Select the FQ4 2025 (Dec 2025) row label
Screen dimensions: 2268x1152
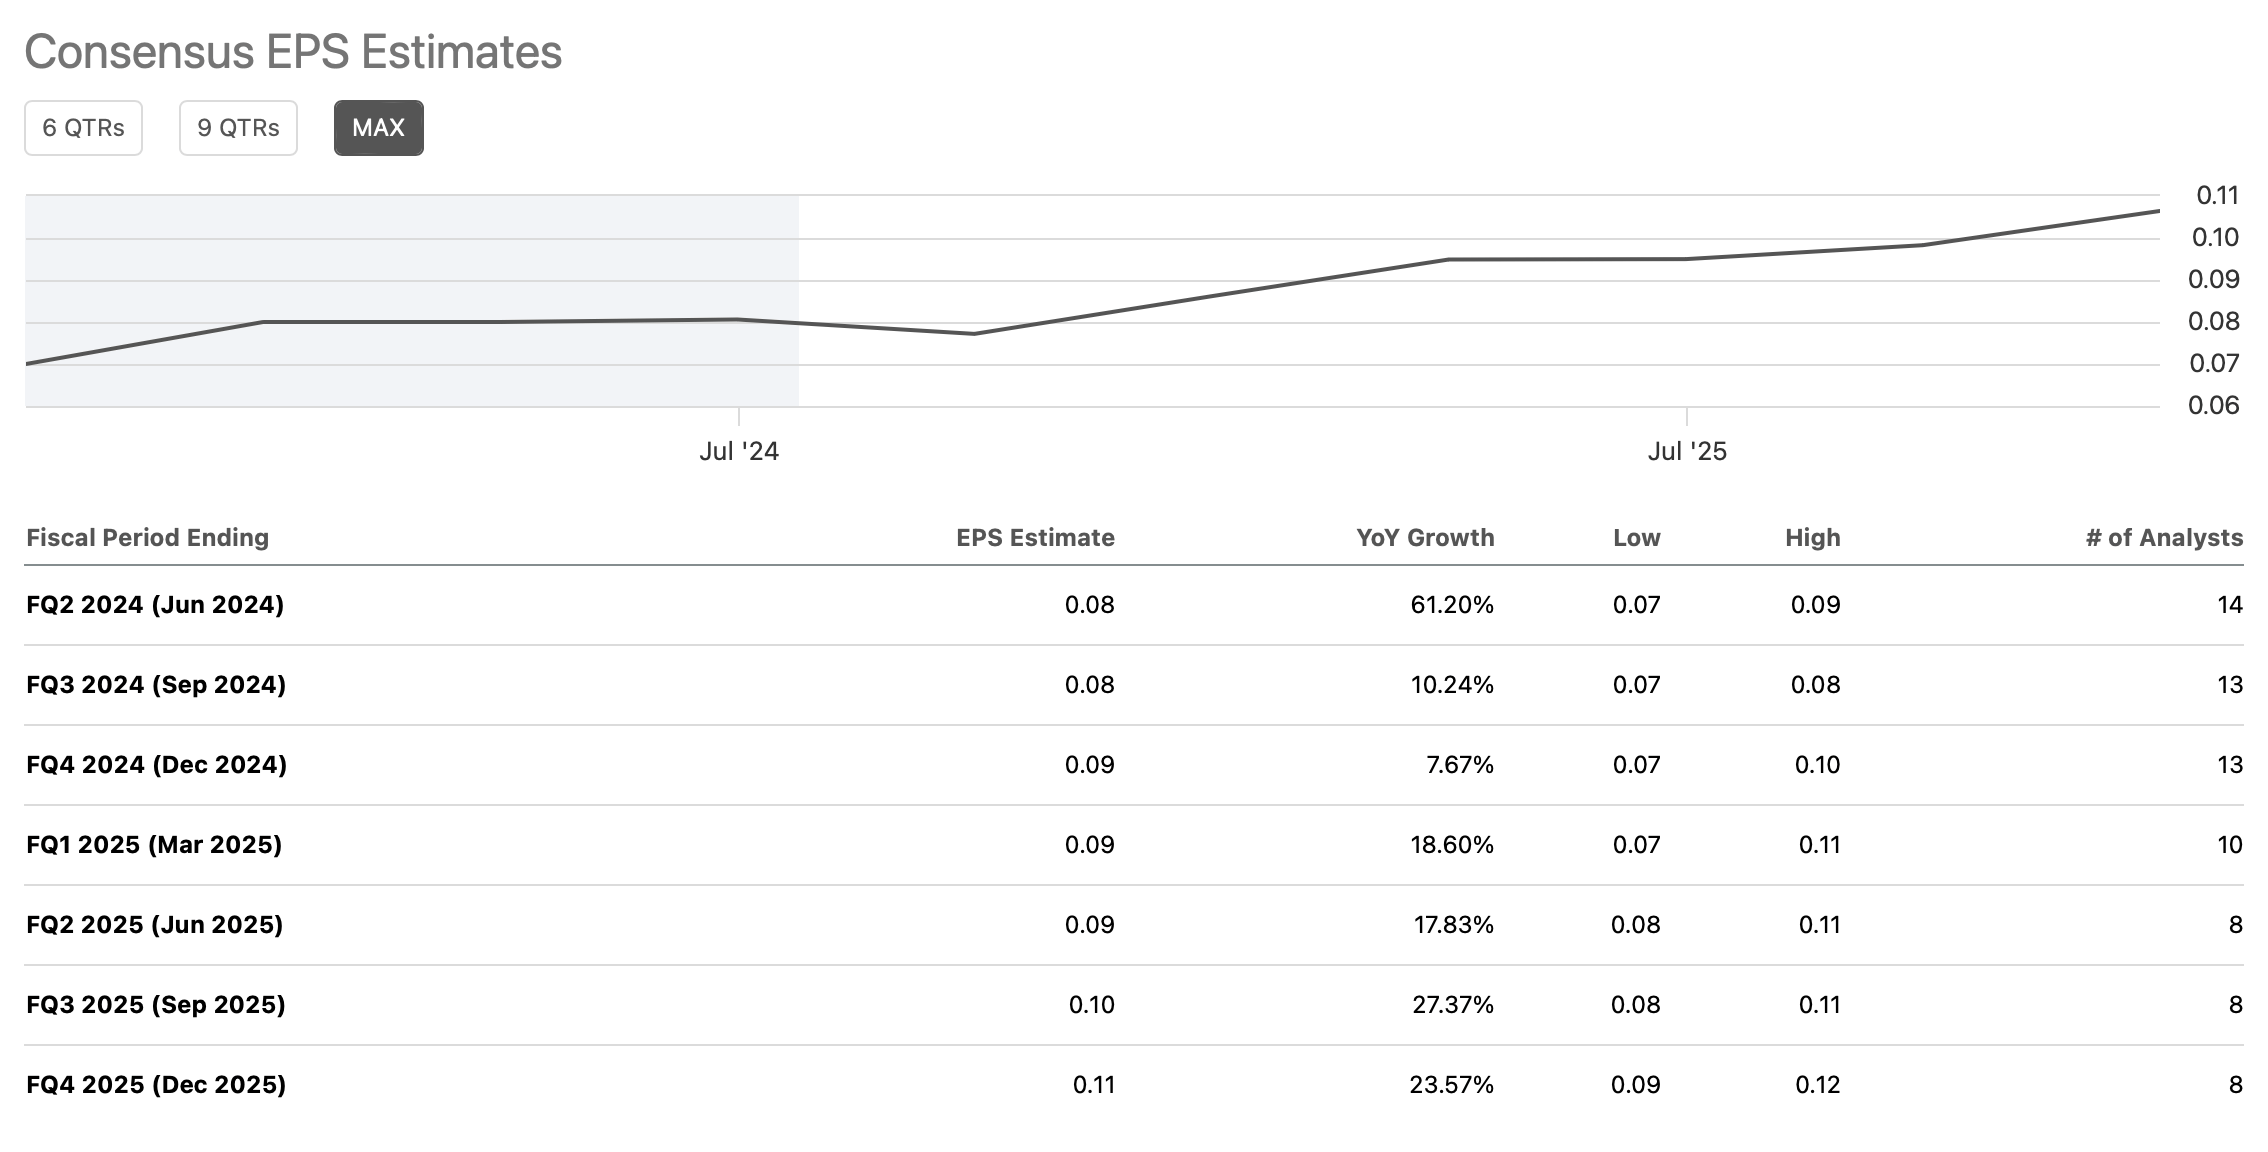point(156,1085)
